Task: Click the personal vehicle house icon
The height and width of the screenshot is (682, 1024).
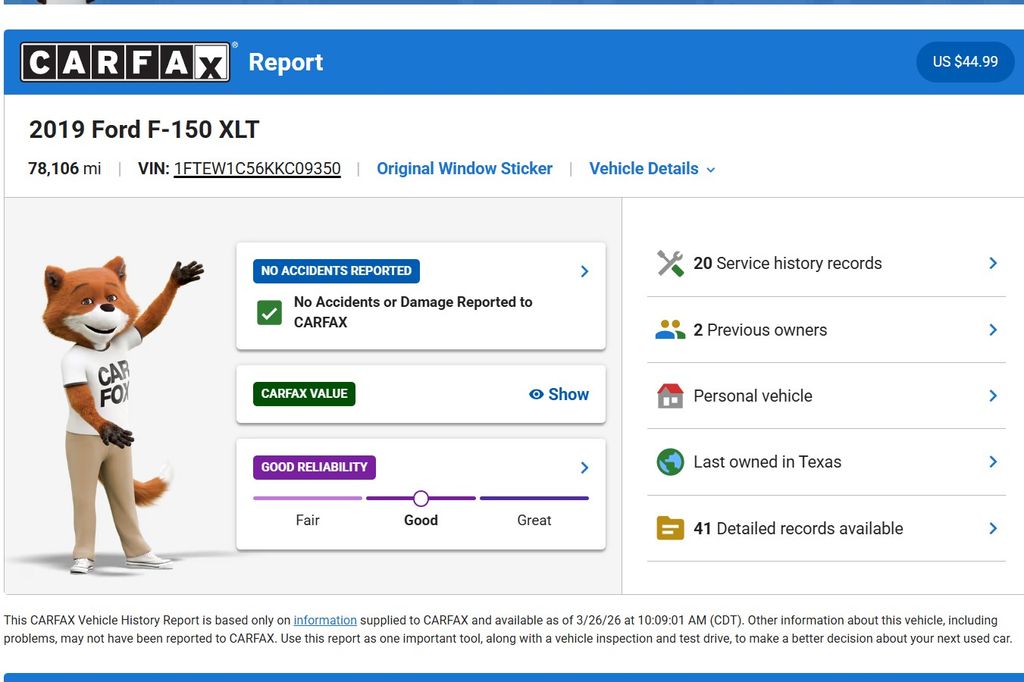Action: click(670, 396)
